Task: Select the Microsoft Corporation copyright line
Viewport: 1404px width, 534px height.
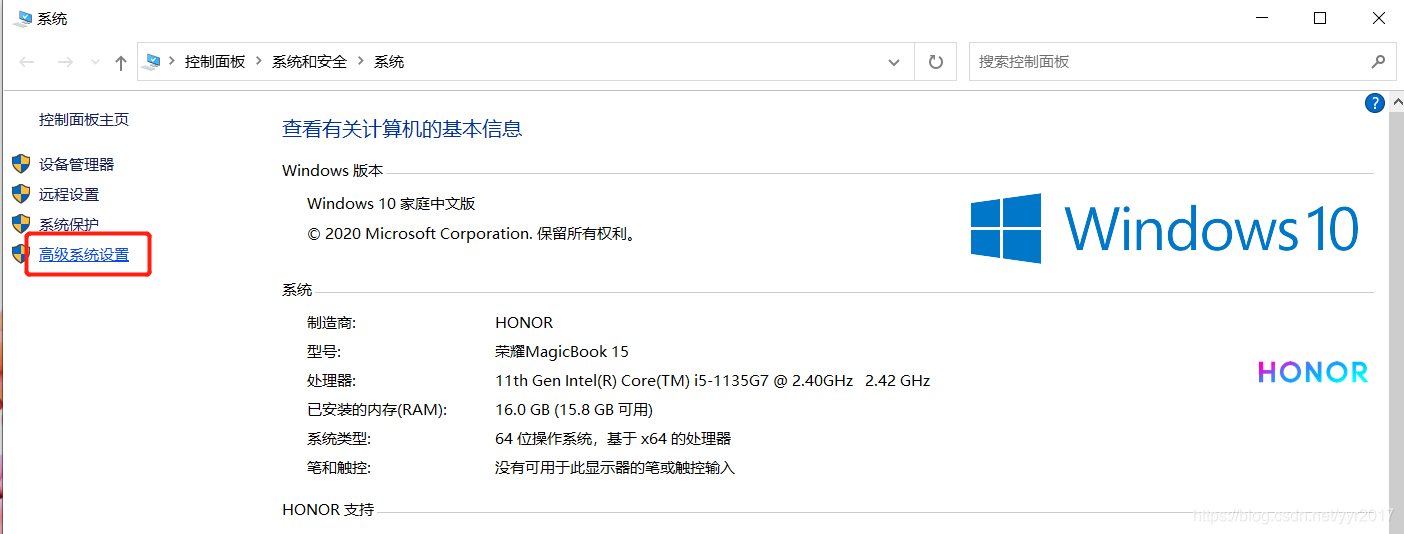Action: pos(472,234)
